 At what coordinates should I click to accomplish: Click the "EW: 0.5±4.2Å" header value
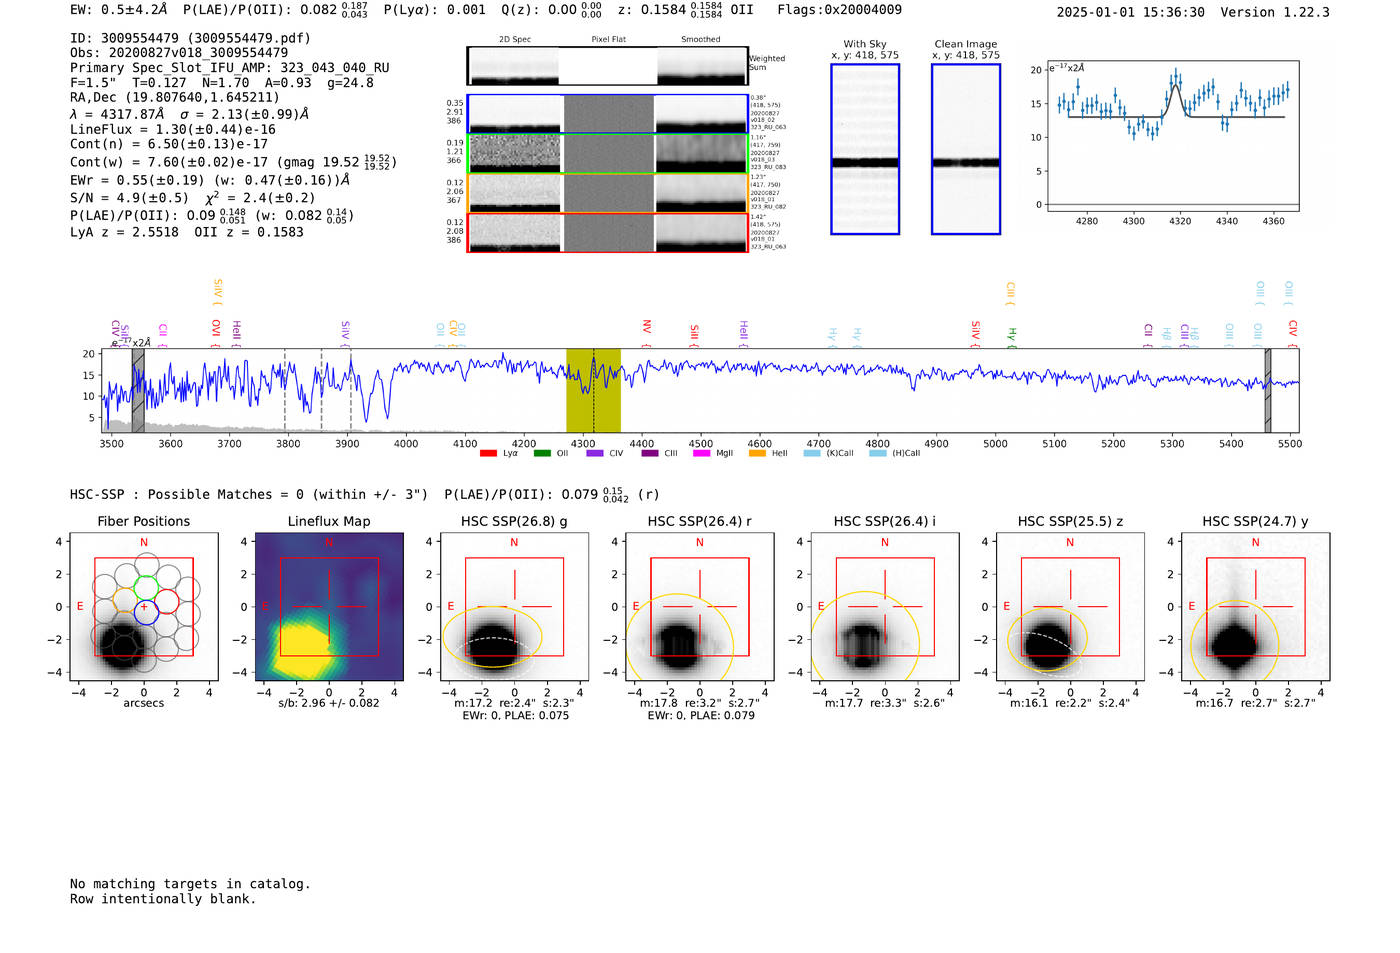(118, 10)
